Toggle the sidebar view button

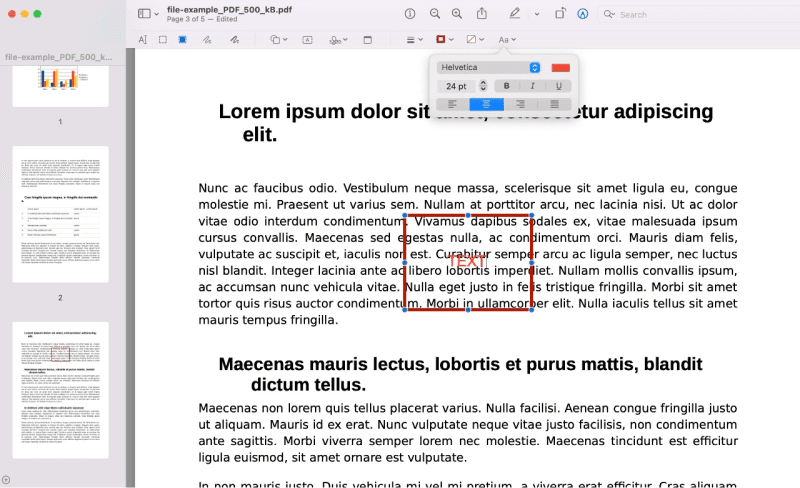click(x=144, y=14)
